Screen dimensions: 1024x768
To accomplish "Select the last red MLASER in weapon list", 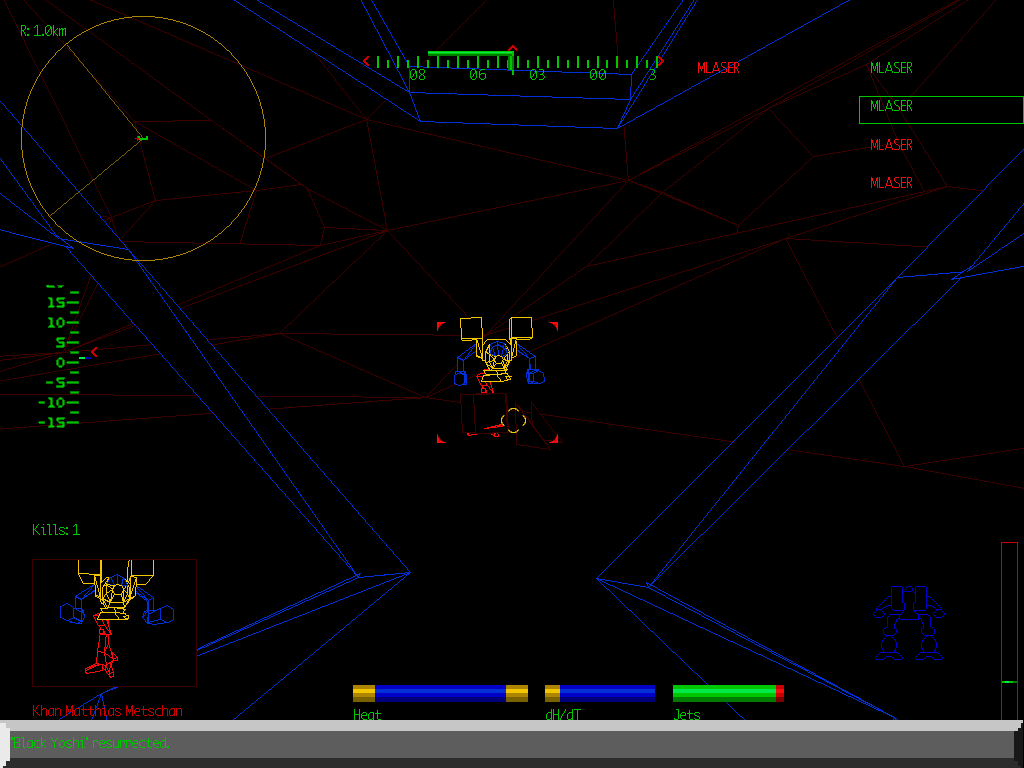I will tap(891, 183).
